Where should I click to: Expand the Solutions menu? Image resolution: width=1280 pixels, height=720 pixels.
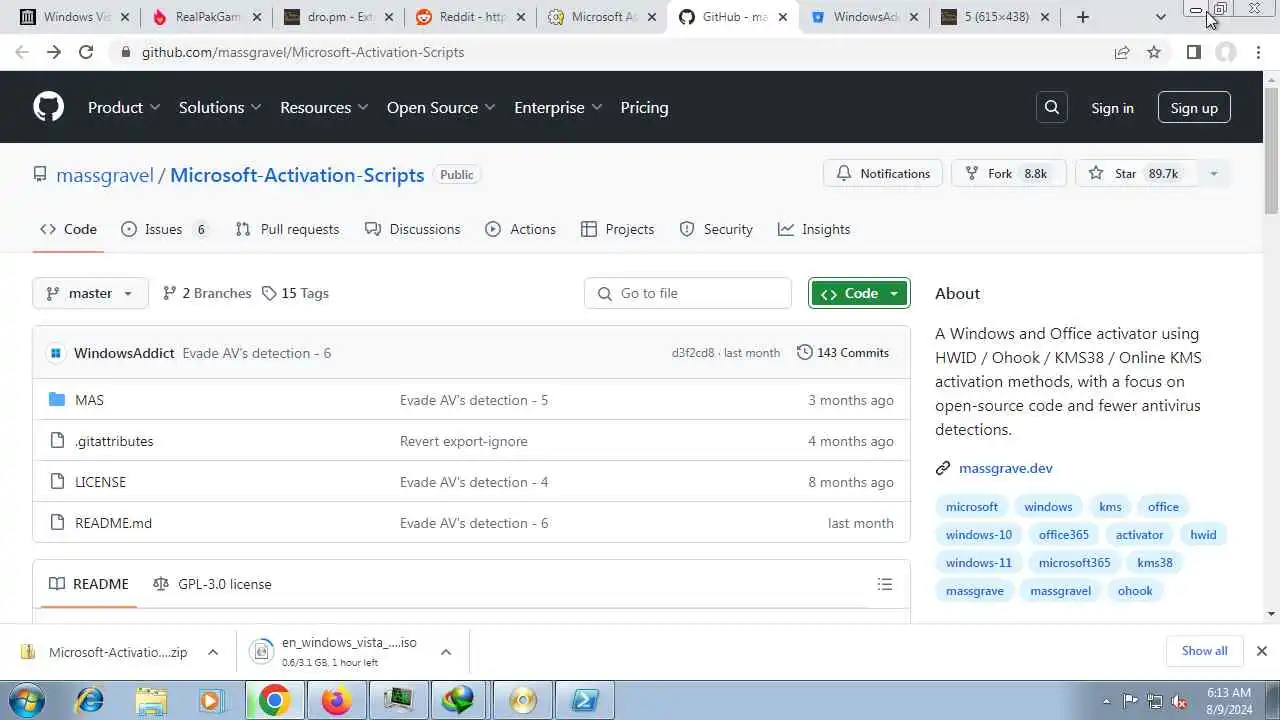tap(220, 107)
